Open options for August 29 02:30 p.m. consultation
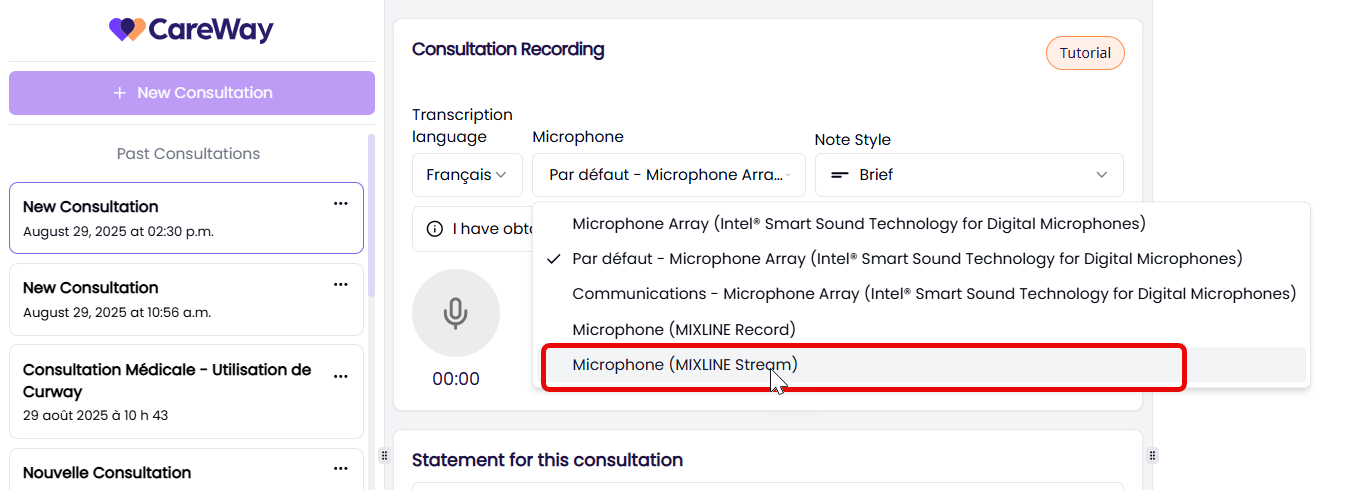Screen dimensions: 1362x490 click(341, 204)
